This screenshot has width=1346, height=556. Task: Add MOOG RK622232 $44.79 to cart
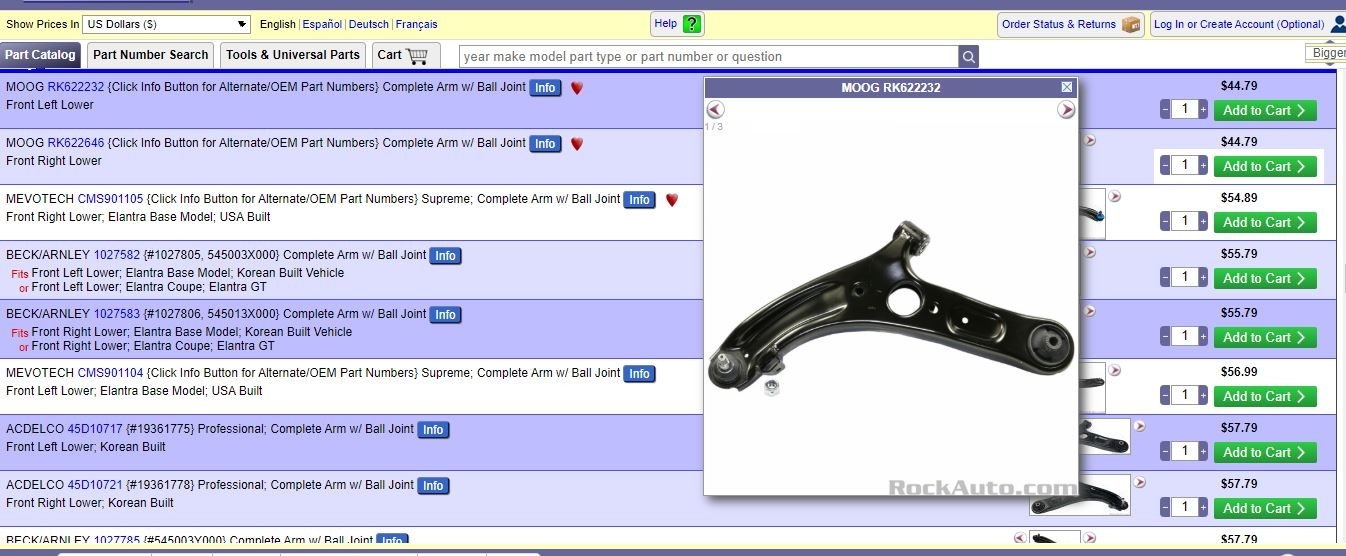pyautogui.click(x=1265, y=111)
